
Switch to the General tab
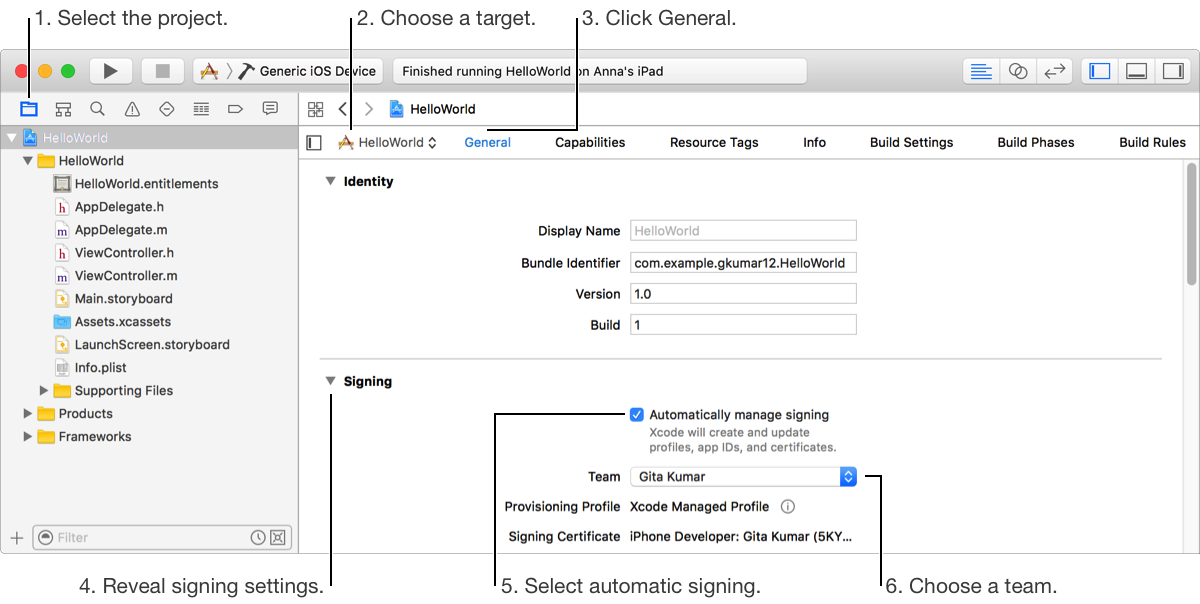[488, 143]
